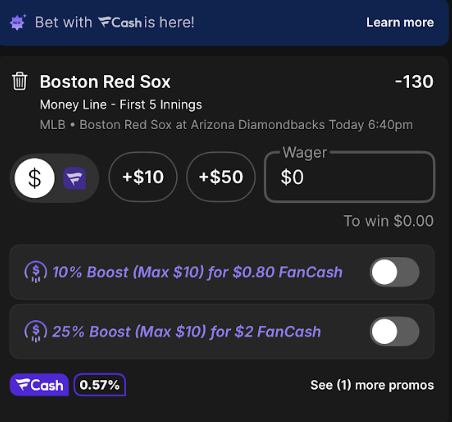
Task: Select 25% Boost for $2 FanCash text
Action: click(x=187, y=332)
